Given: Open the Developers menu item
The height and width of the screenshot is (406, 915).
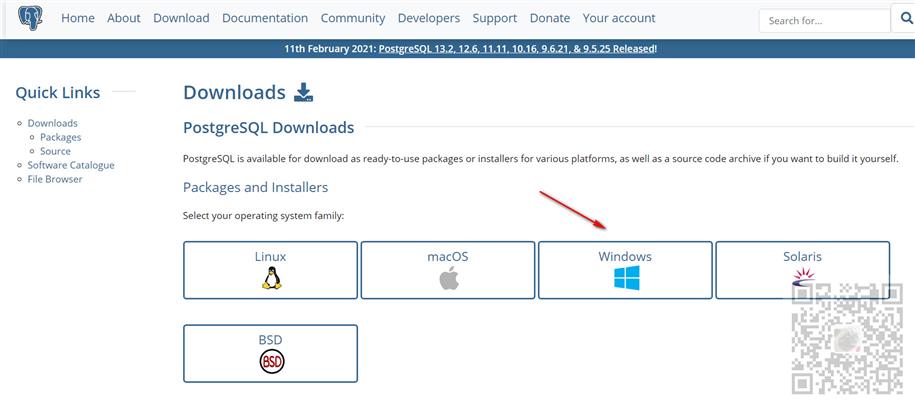Looking at the screenshot, I should coord(429,18).
